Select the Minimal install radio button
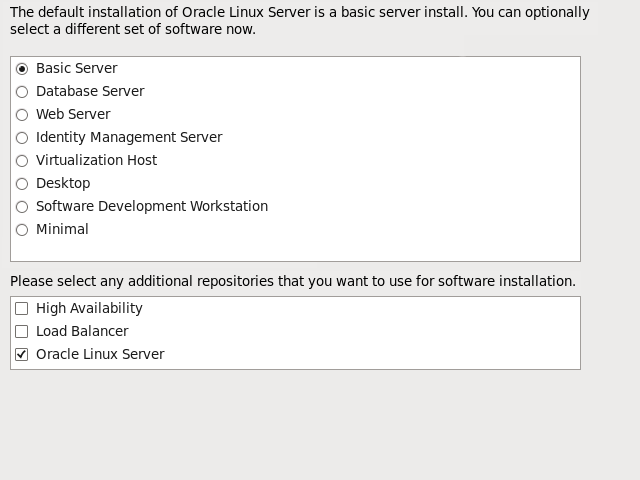640x480 pixels. coord(22,230)
